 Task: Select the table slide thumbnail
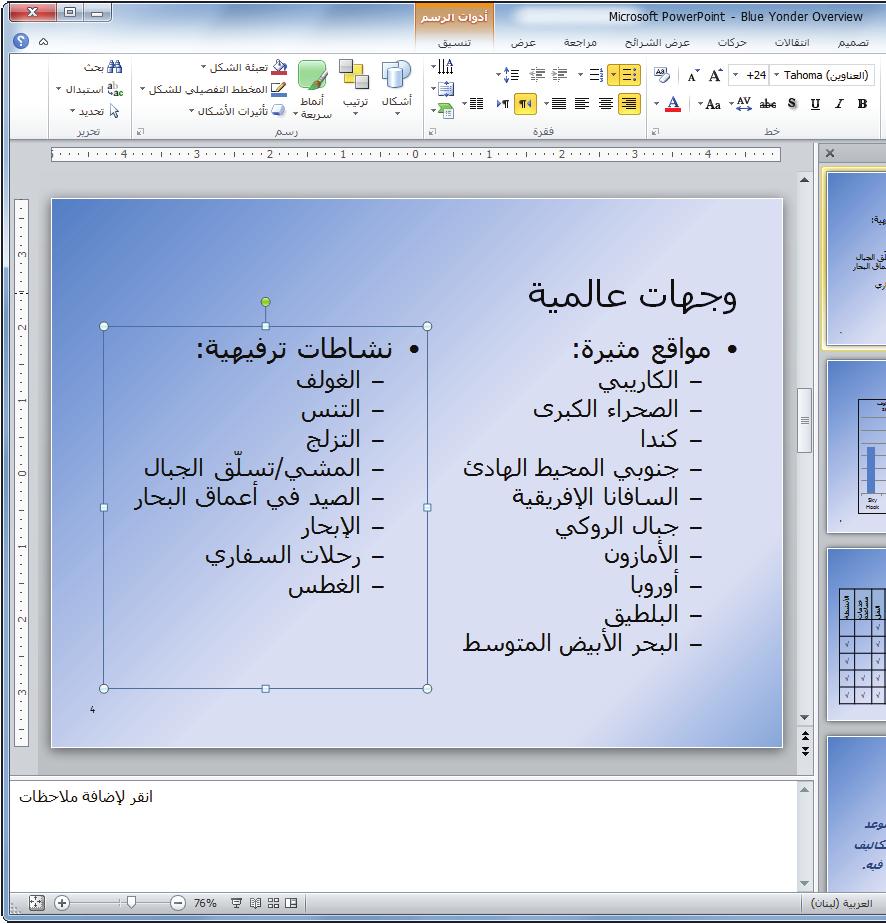pos(857,635)
